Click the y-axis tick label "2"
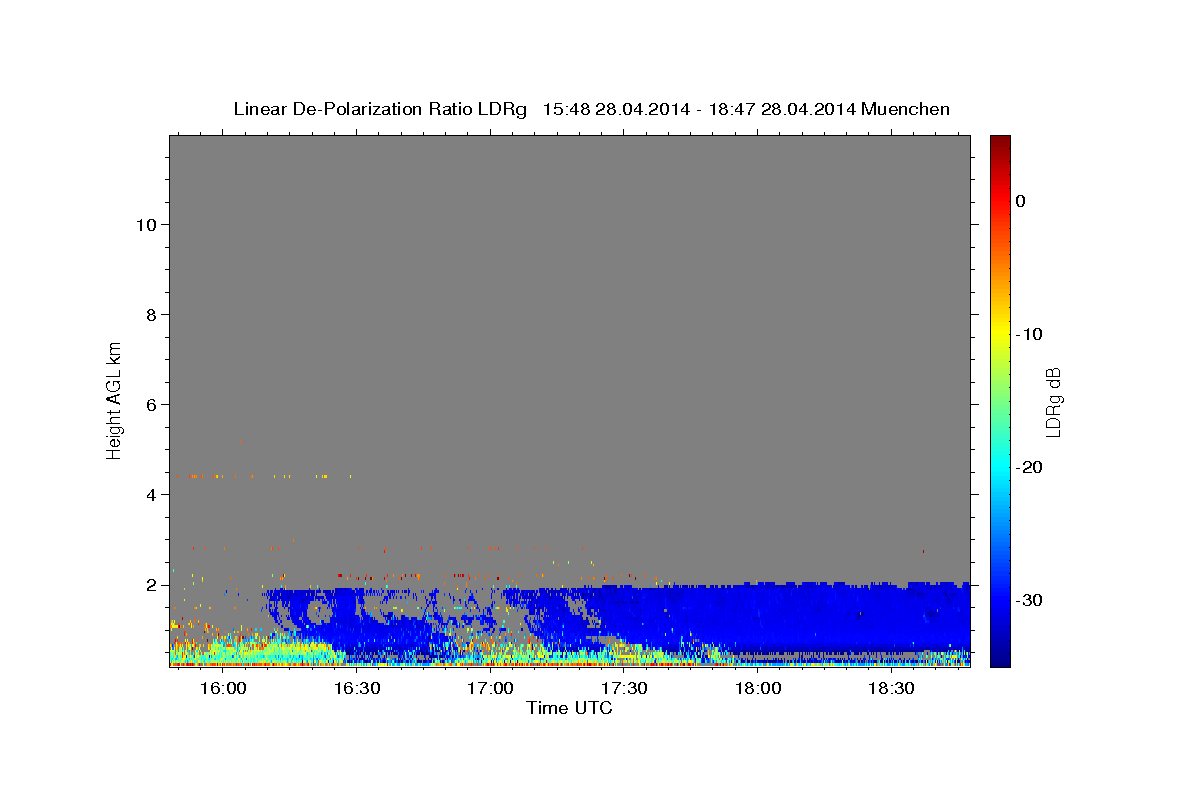Image resolution: width=1200 pixels, height=800 pixels. (149, 584)
